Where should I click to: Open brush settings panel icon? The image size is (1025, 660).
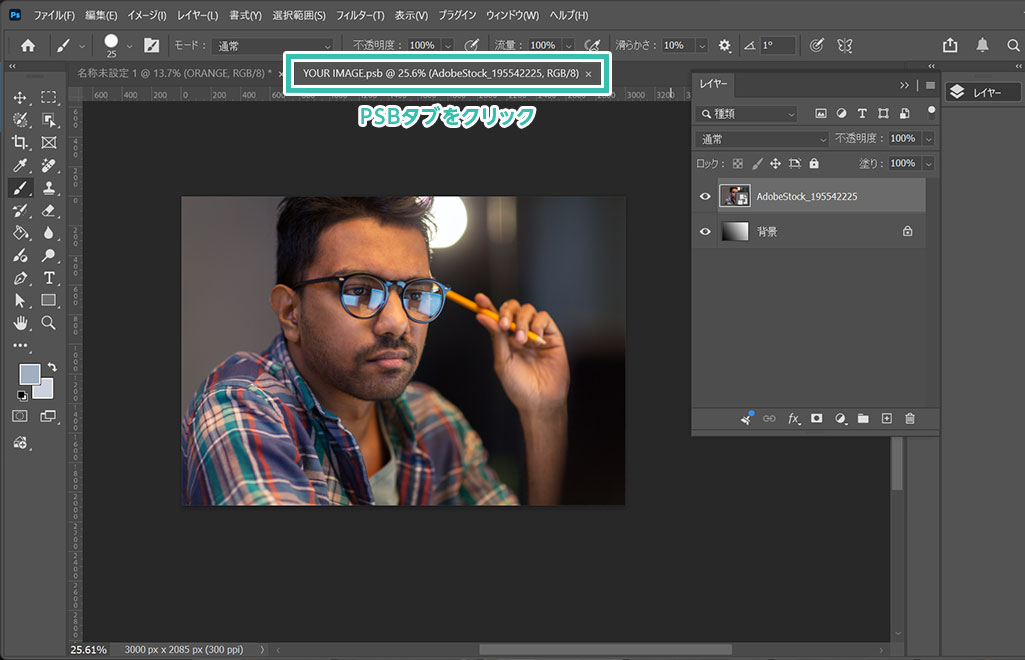point(151,45)
